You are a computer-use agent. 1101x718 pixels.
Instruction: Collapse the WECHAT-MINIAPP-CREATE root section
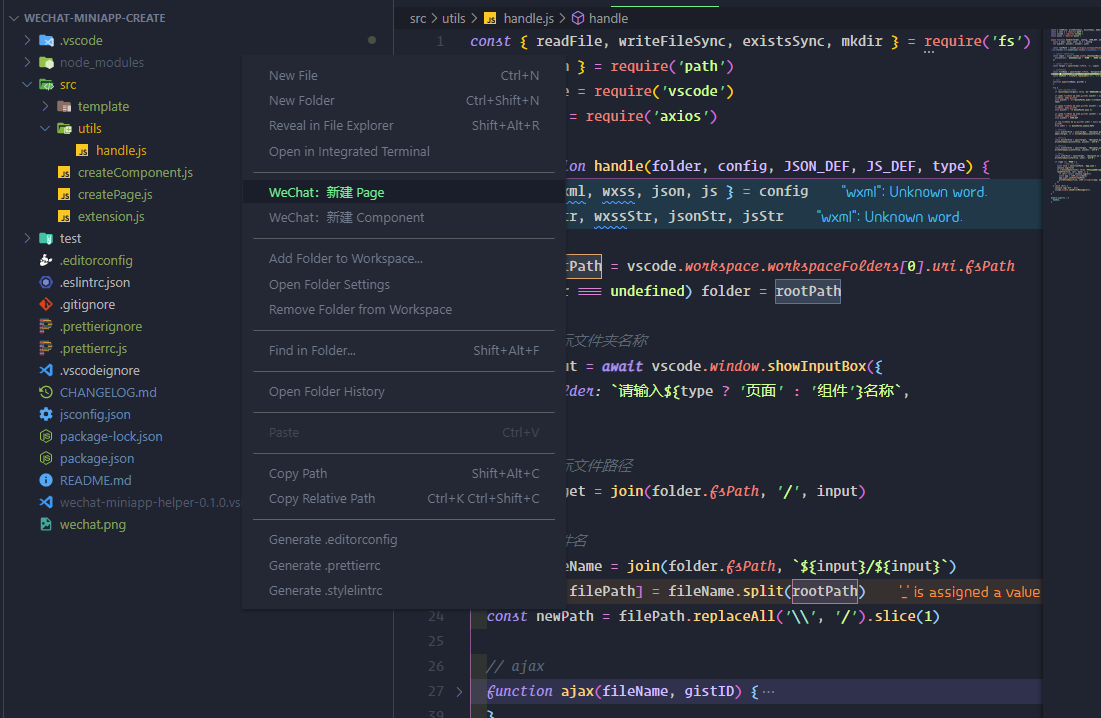pyautogui.click(x=14, y=18)
